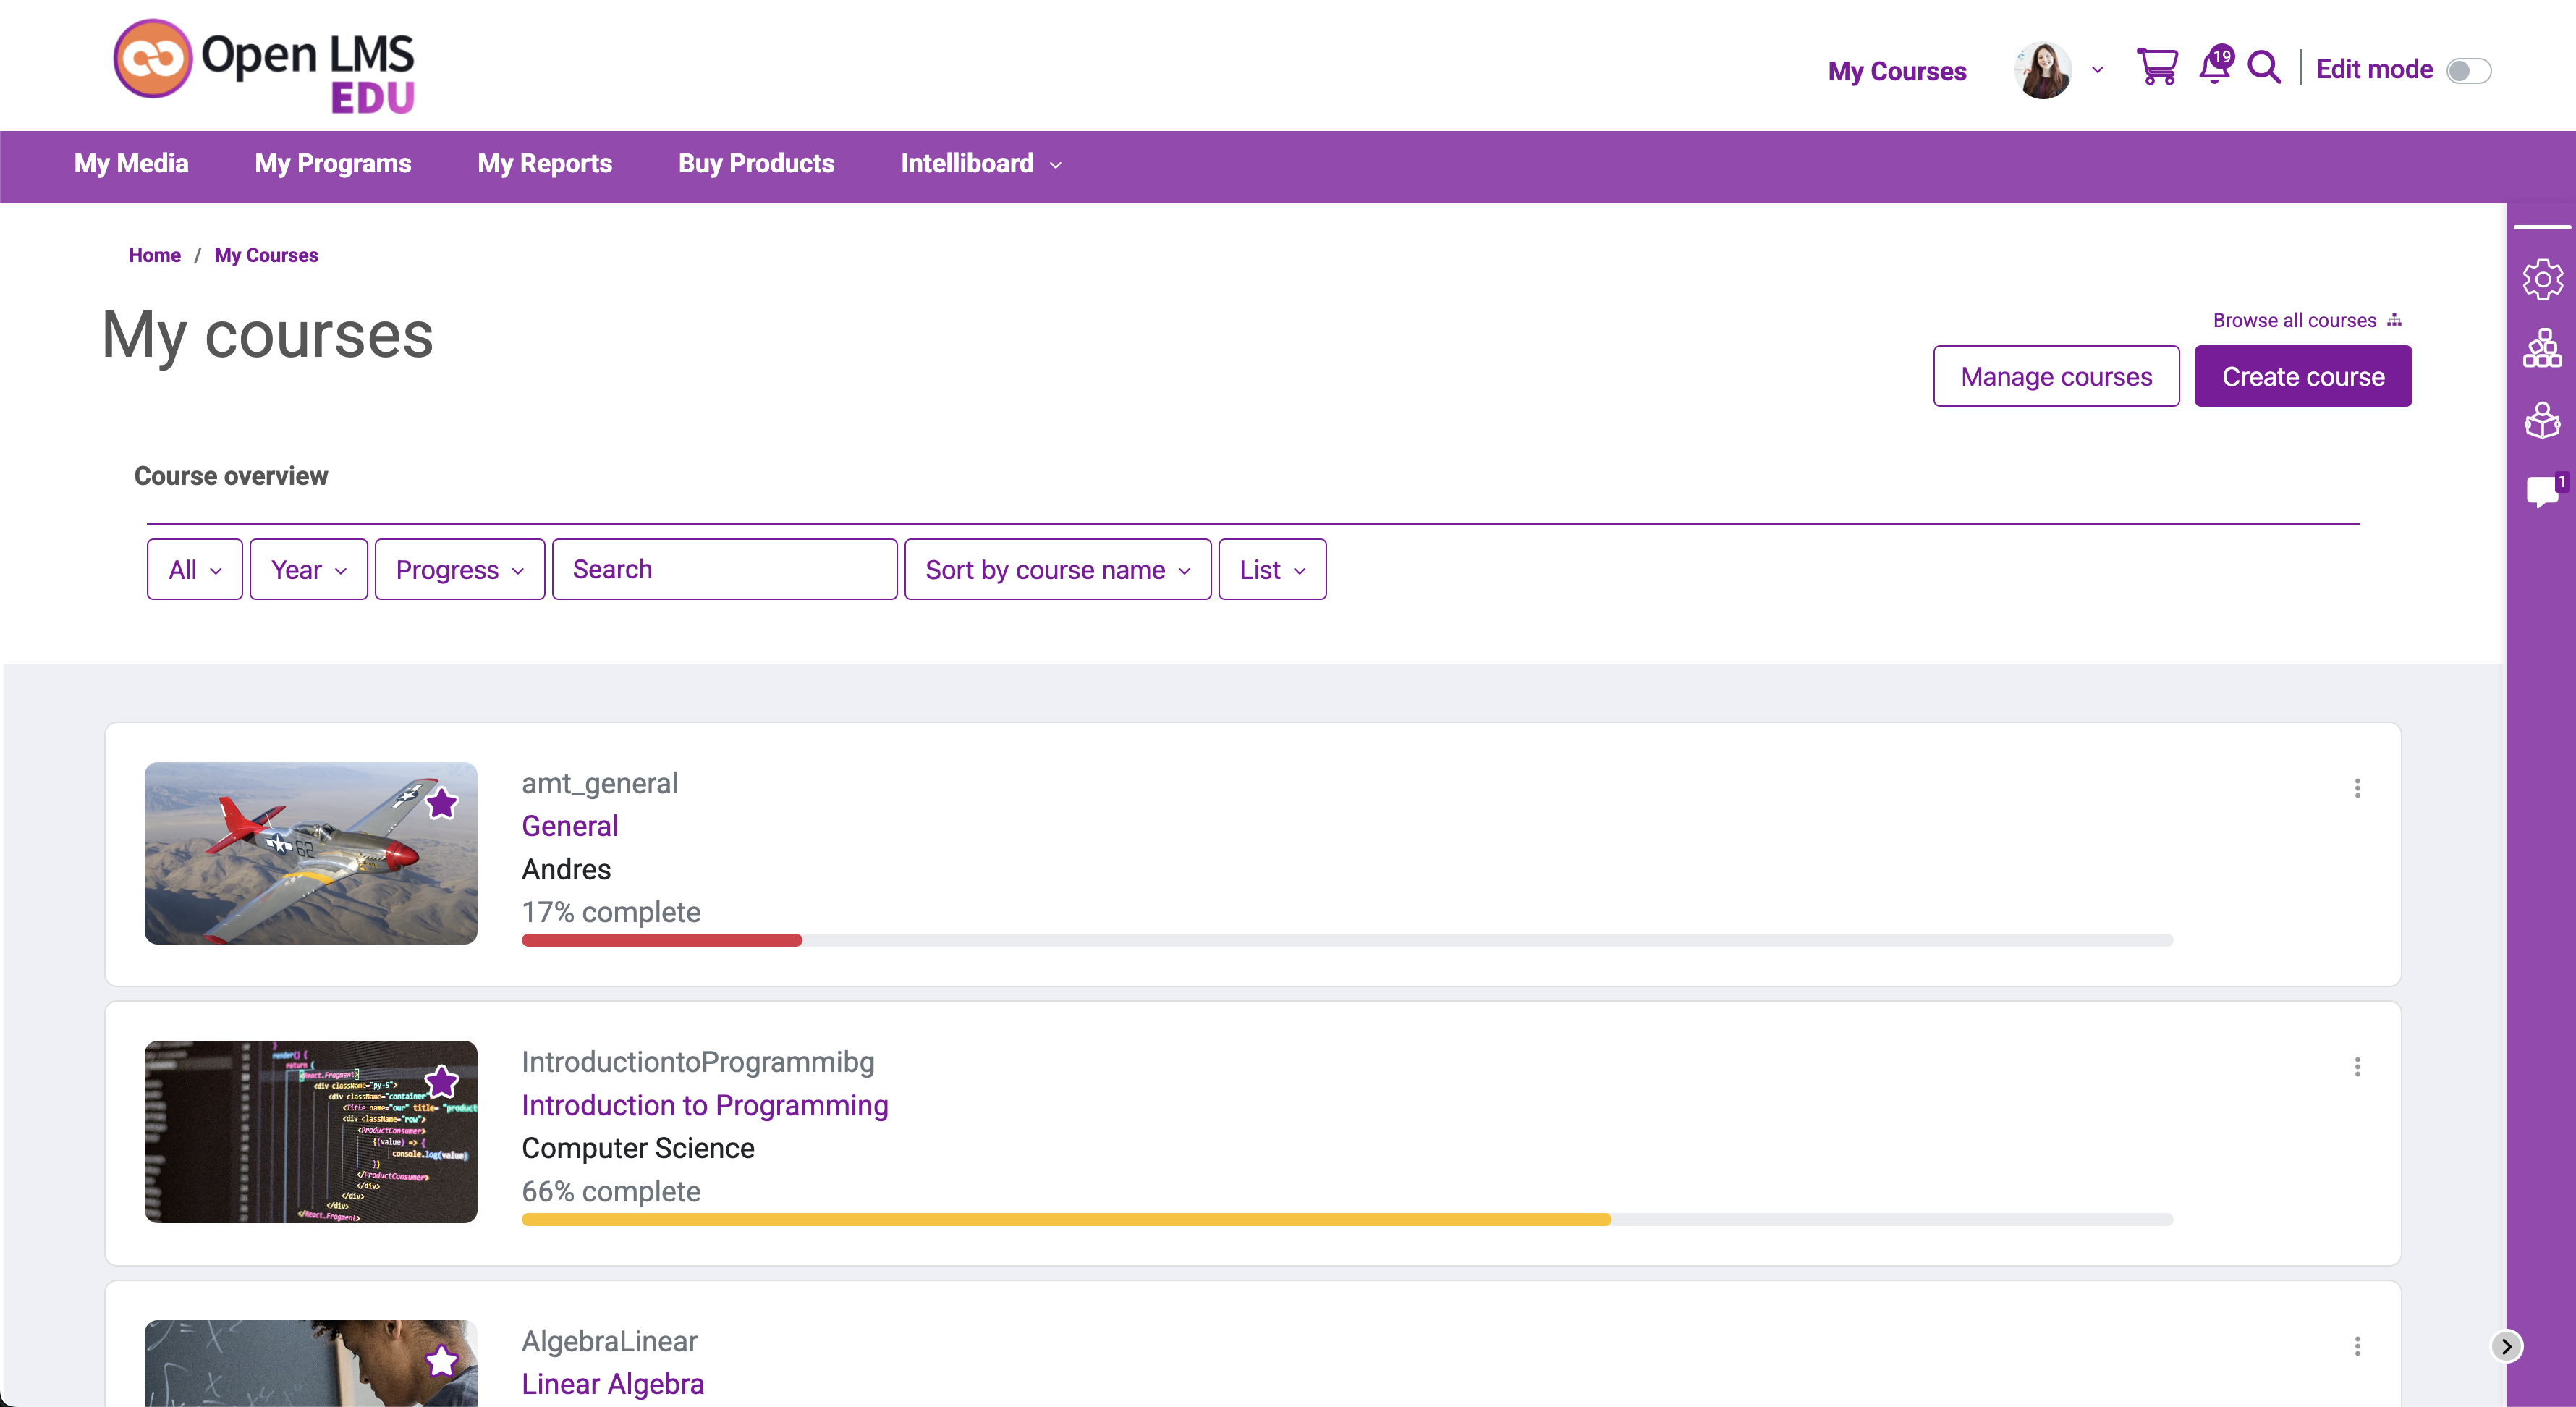Click the 'Course overview' heading text
This screenshot has height=1407, width=2576.
[231, 476]
